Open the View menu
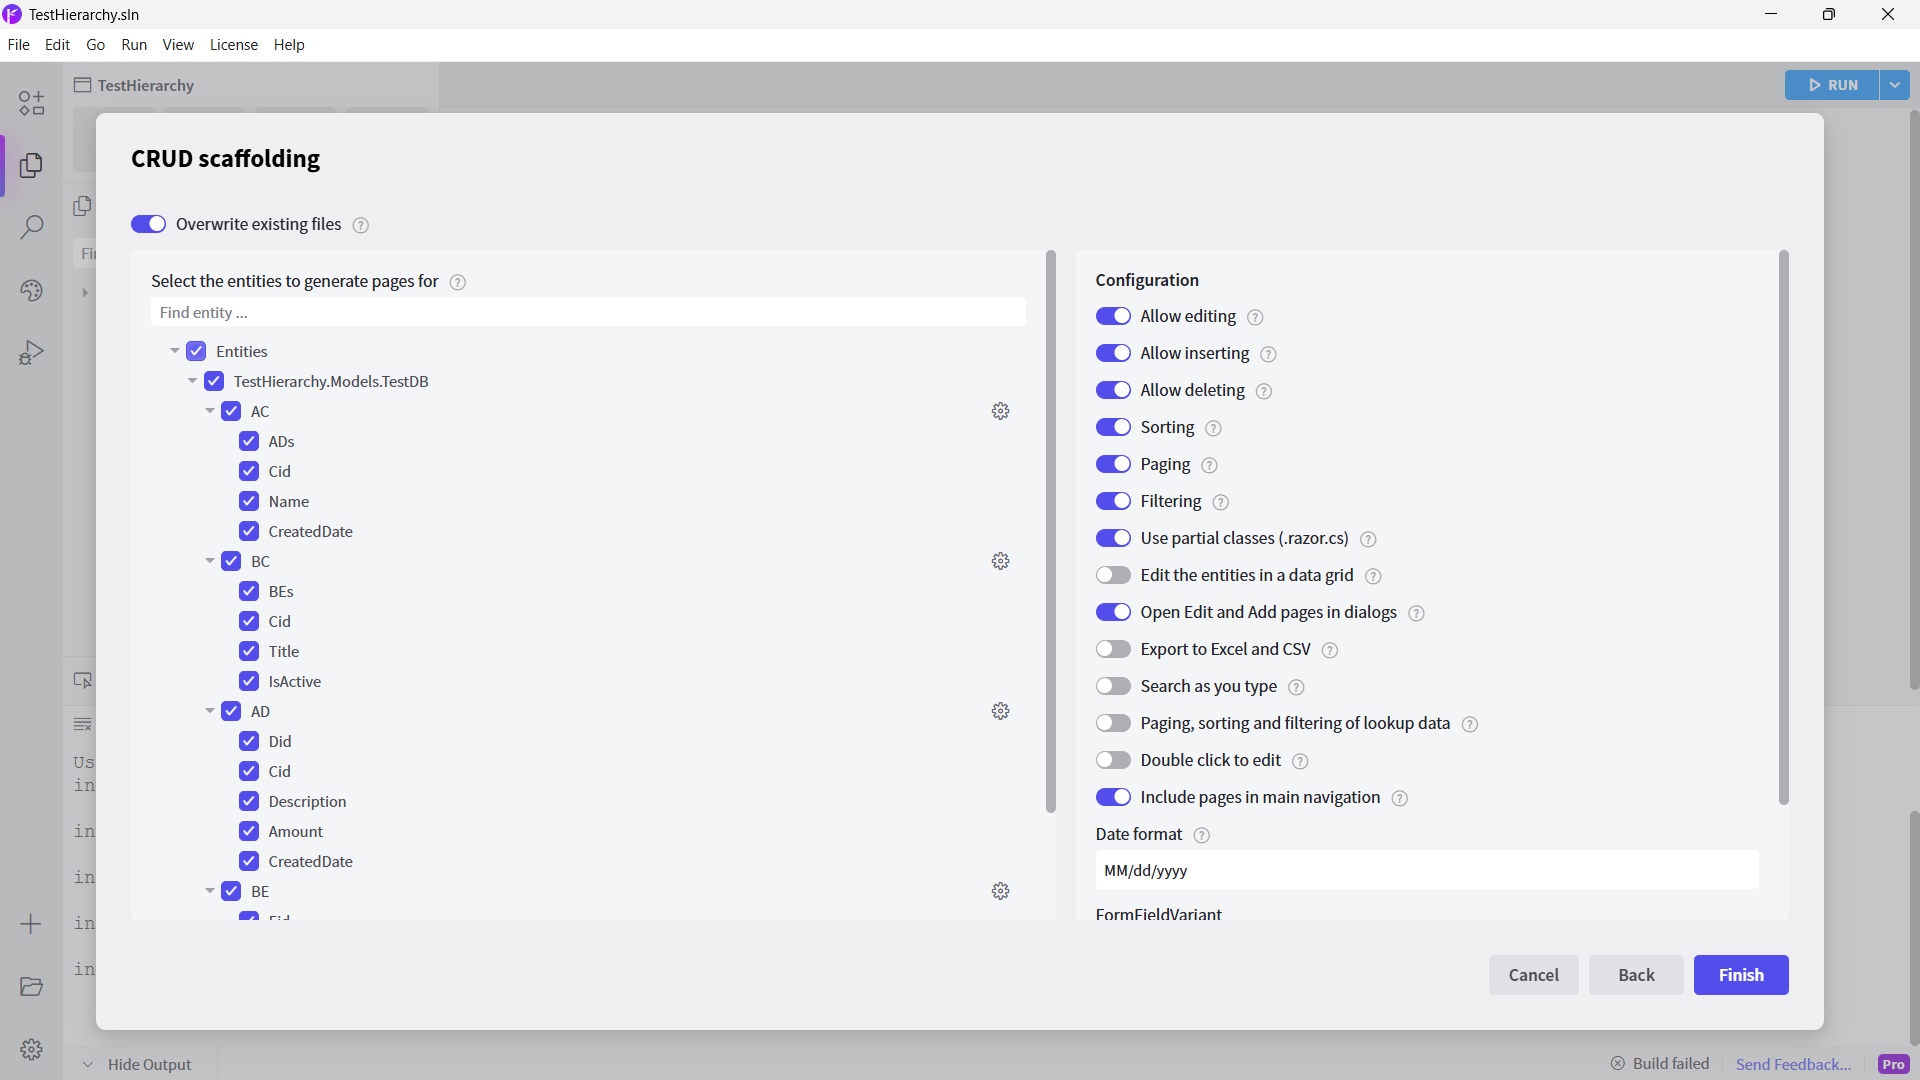Image resolution: width=1920 pixels, height=1080 pixels. coord(178,45)
